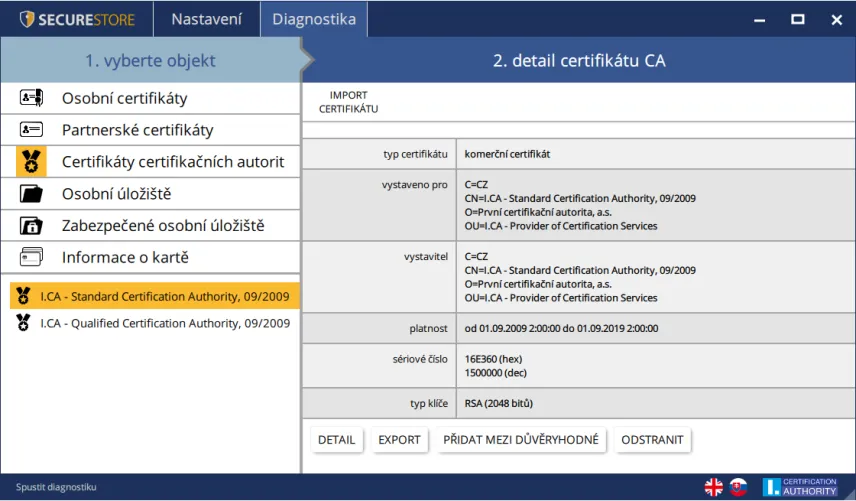The height and width of the screenshot is (501, 856).
Task: Open Osobní úložiště section
Action: 151,194
